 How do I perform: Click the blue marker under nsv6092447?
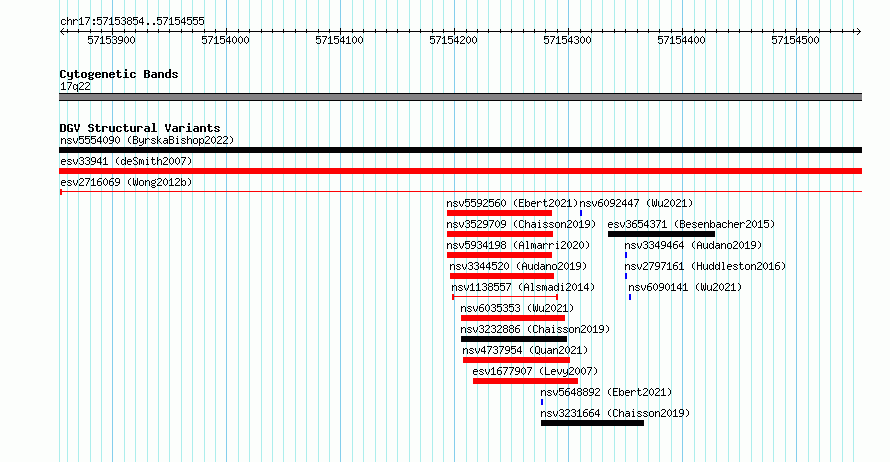click(x=581, y=213)
